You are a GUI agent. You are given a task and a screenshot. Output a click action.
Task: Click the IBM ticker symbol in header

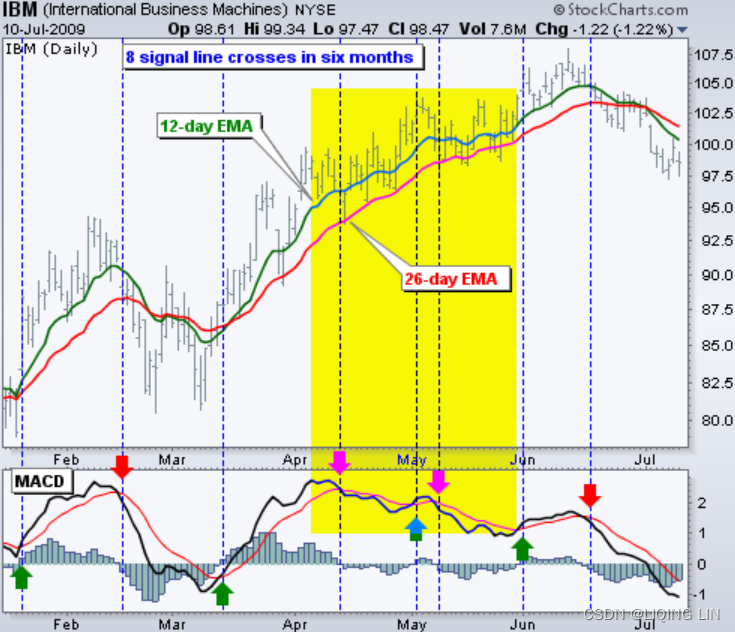click(x=20, y=9)
